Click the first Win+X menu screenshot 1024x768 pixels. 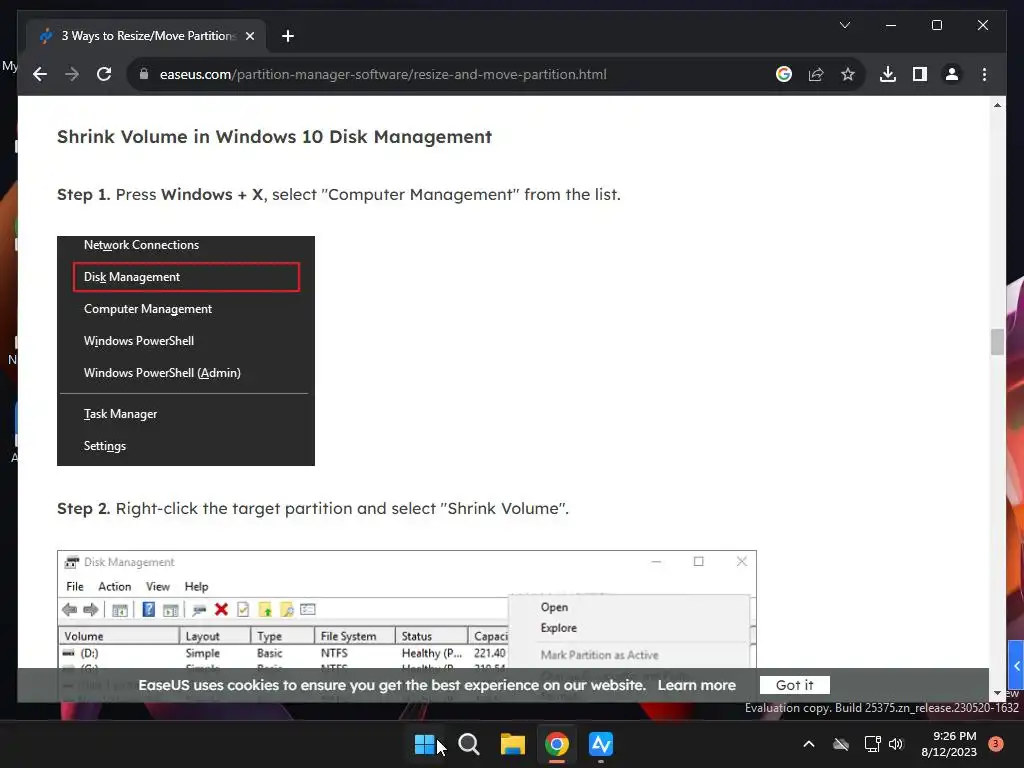(185, 351)
